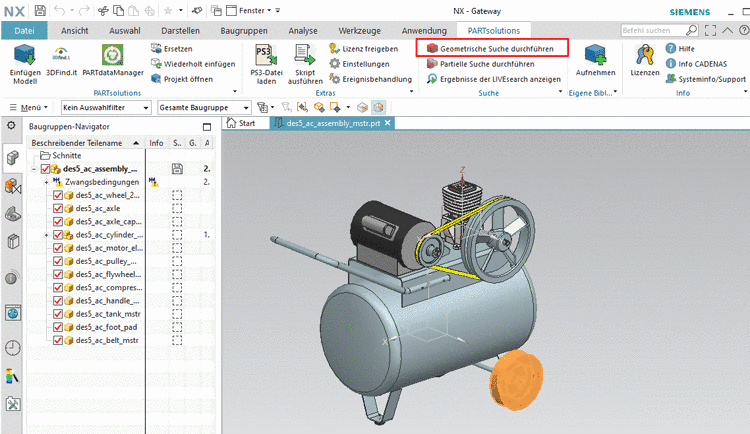Viewport: 750px width, 434px height.
Task: Show Ergebnisse der LIVEsearch anzeigen
Action: pyautogui.click(x=494, y=79)
